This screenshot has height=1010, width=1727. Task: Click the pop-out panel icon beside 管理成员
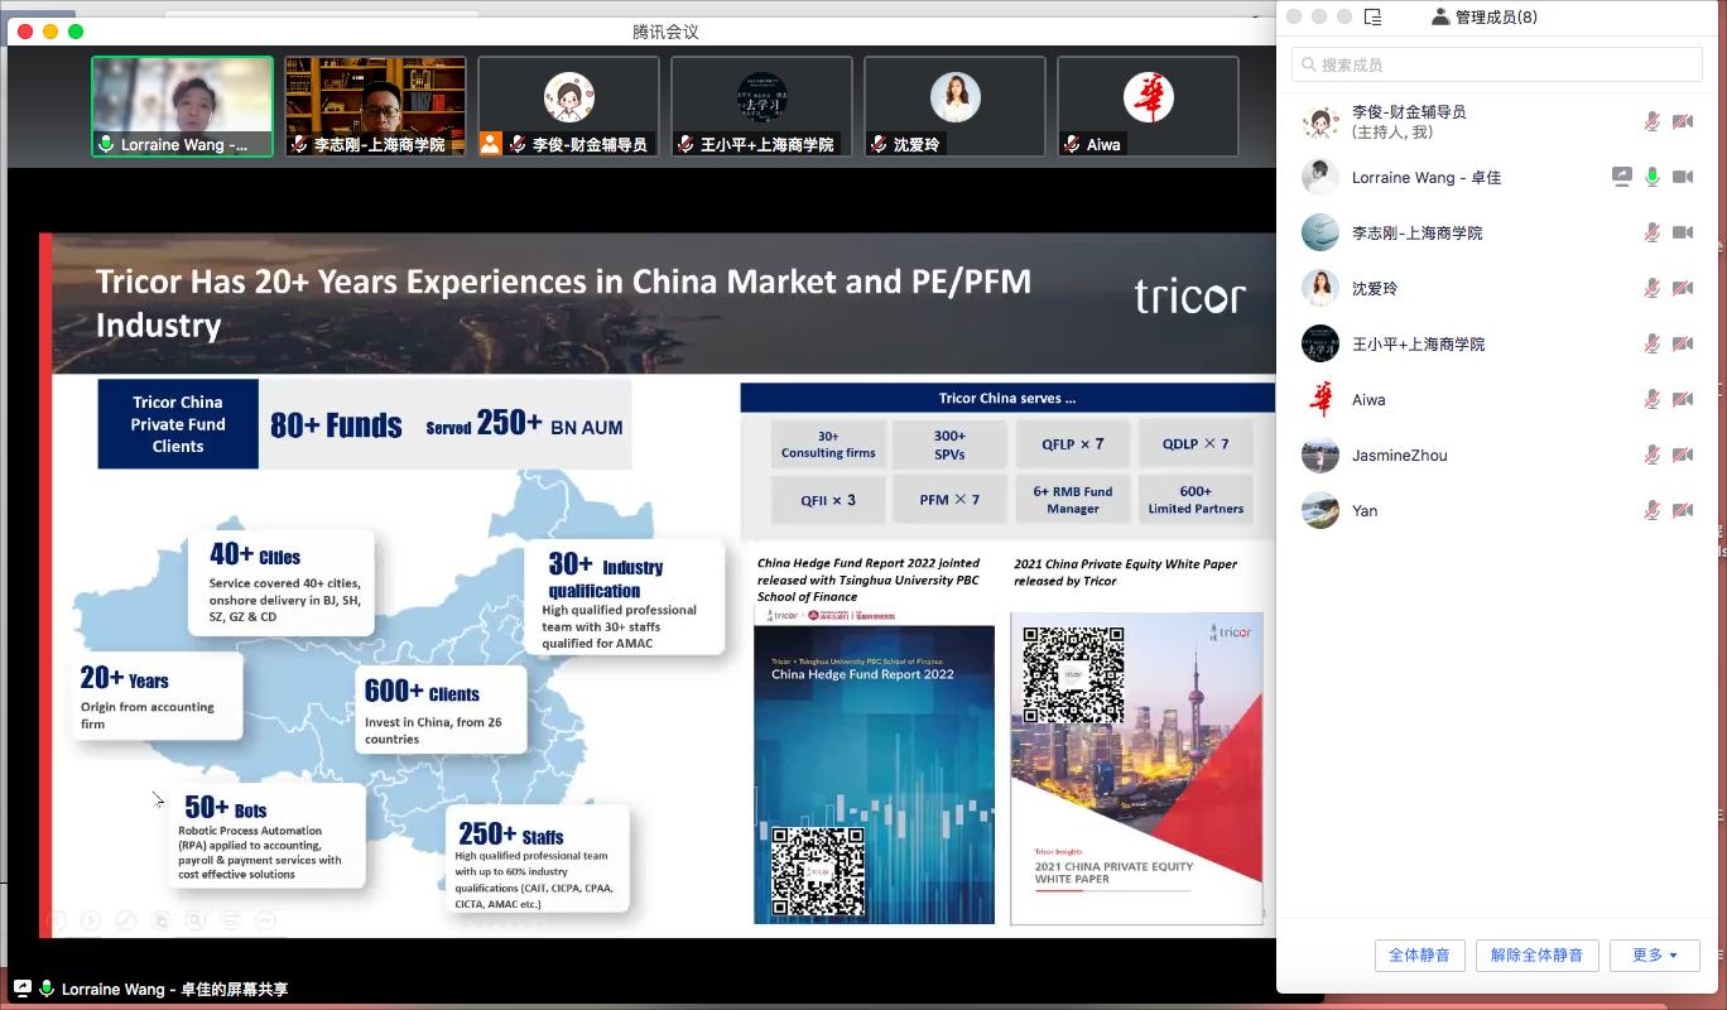pos(1373,17)
